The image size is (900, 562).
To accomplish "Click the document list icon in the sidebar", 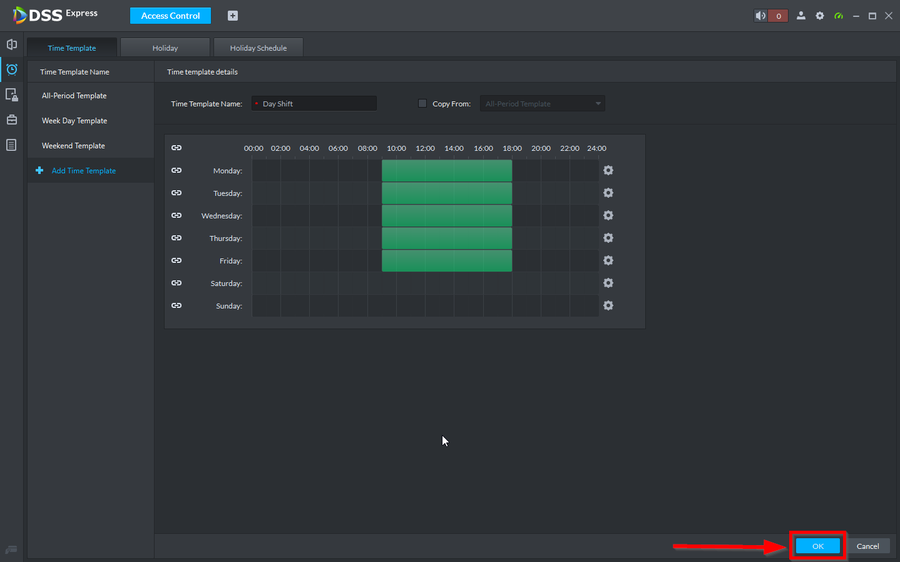I will pyautogui.click(x=11, y=145).
